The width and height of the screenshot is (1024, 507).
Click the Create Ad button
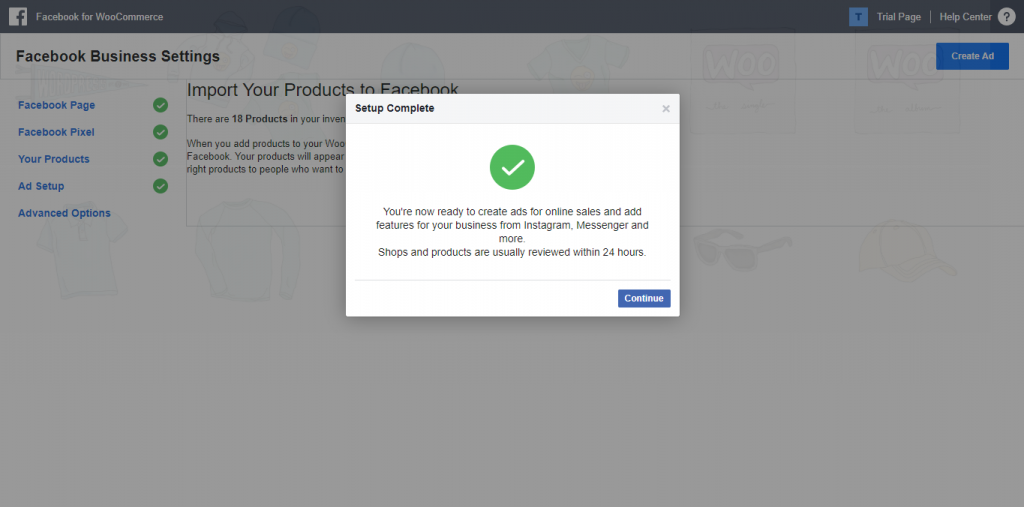click(x=972, y=56)
